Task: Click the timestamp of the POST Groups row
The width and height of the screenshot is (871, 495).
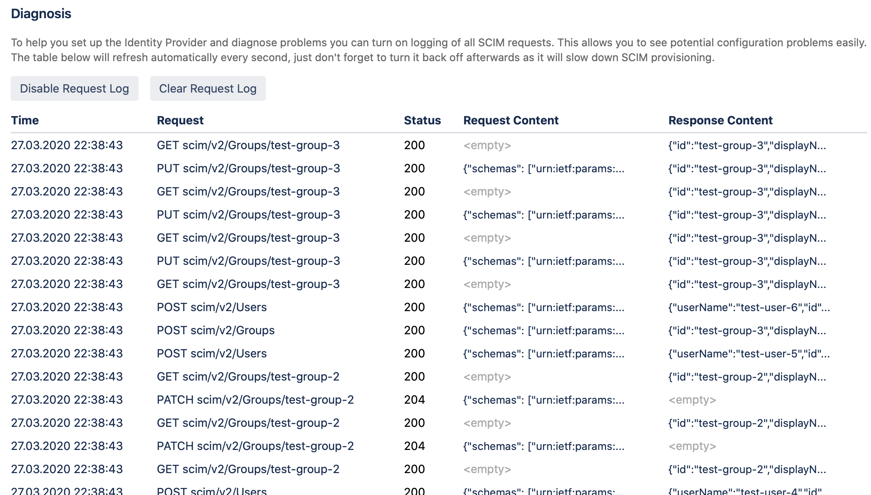Action: [67, 330]
